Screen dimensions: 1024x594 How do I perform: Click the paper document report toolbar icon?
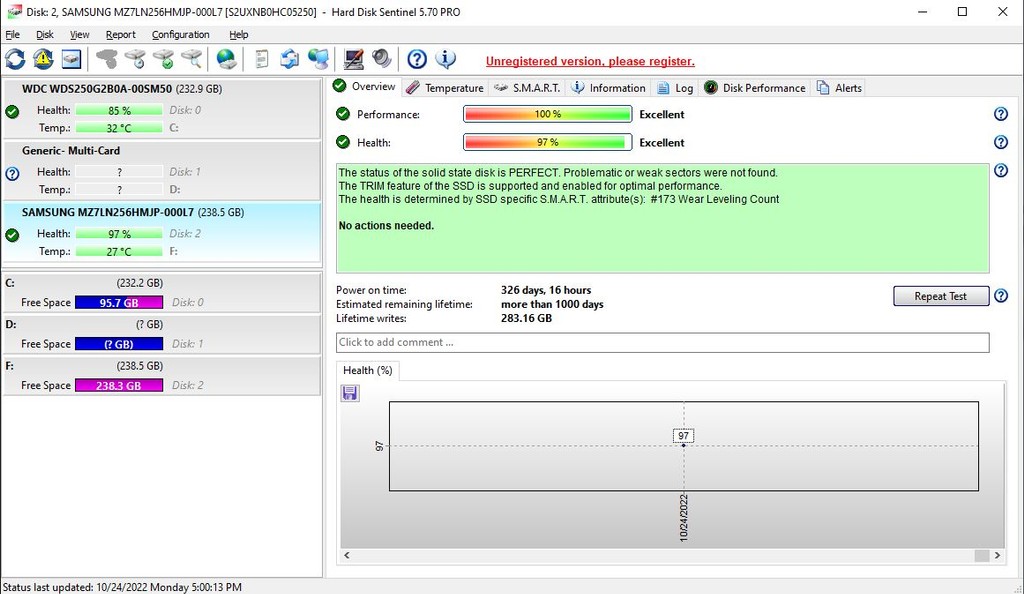(261, 59)
